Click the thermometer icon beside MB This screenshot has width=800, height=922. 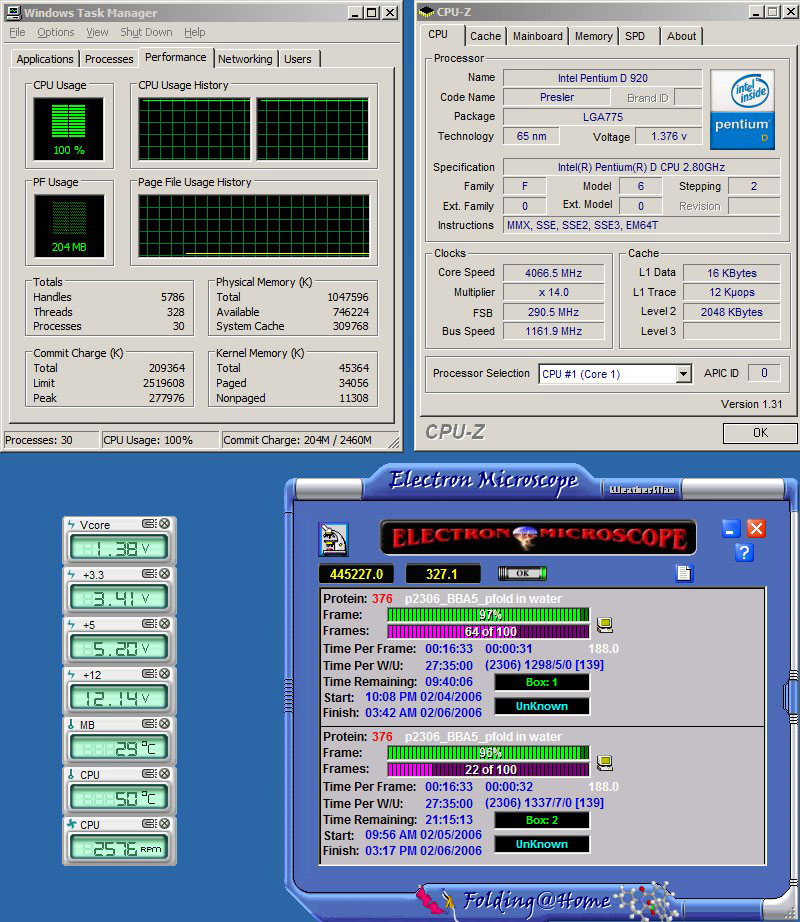coord(71,724)
